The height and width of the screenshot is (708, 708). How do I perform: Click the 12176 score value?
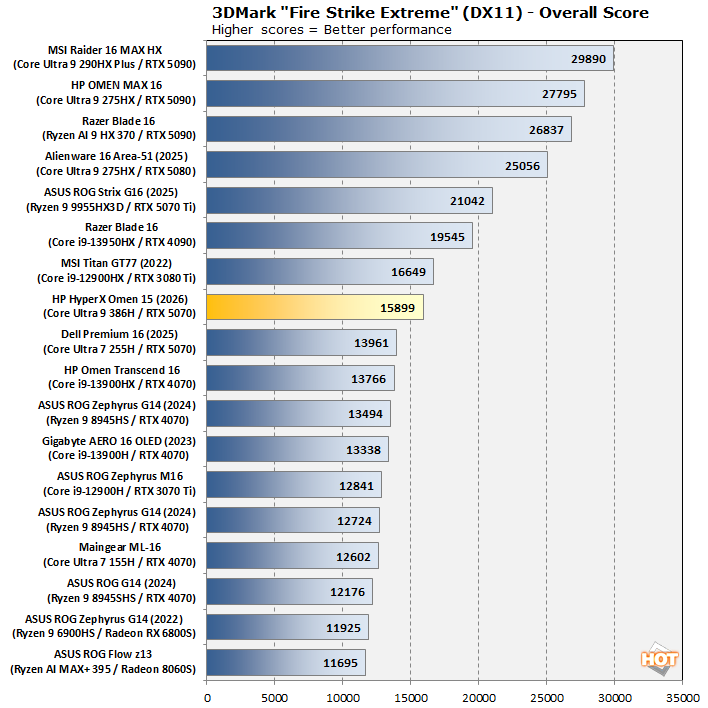tap(347, 592)
